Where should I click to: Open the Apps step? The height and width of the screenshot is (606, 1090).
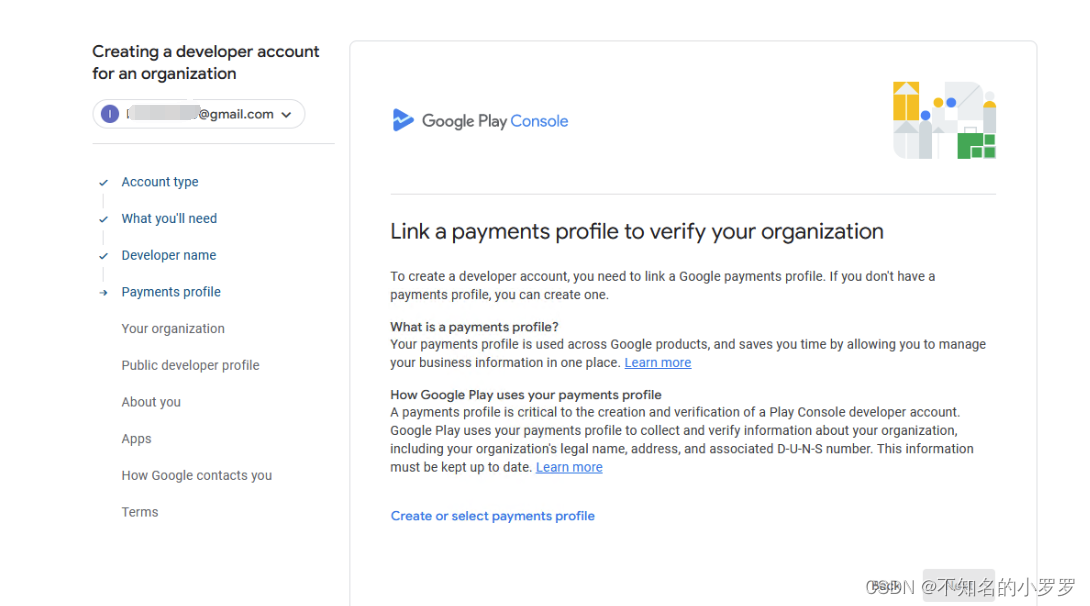(x=136, y=439)
